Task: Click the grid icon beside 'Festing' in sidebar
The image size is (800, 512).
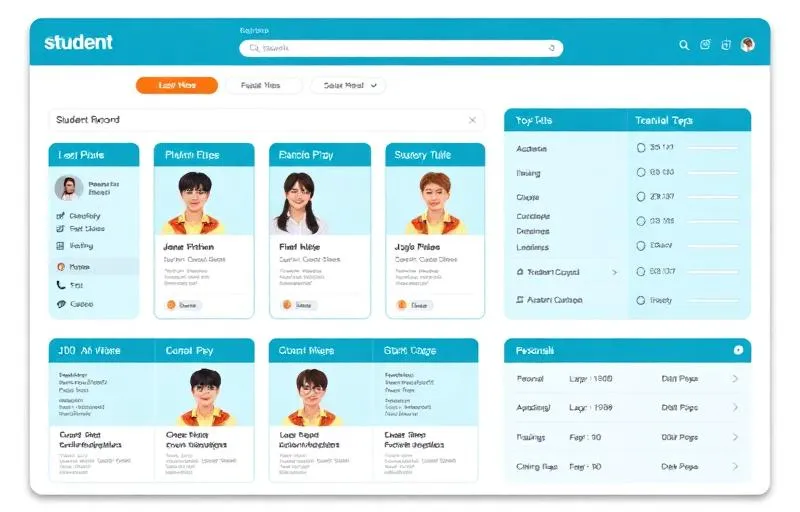Action: pyautogui.click(x=60, y=246)
